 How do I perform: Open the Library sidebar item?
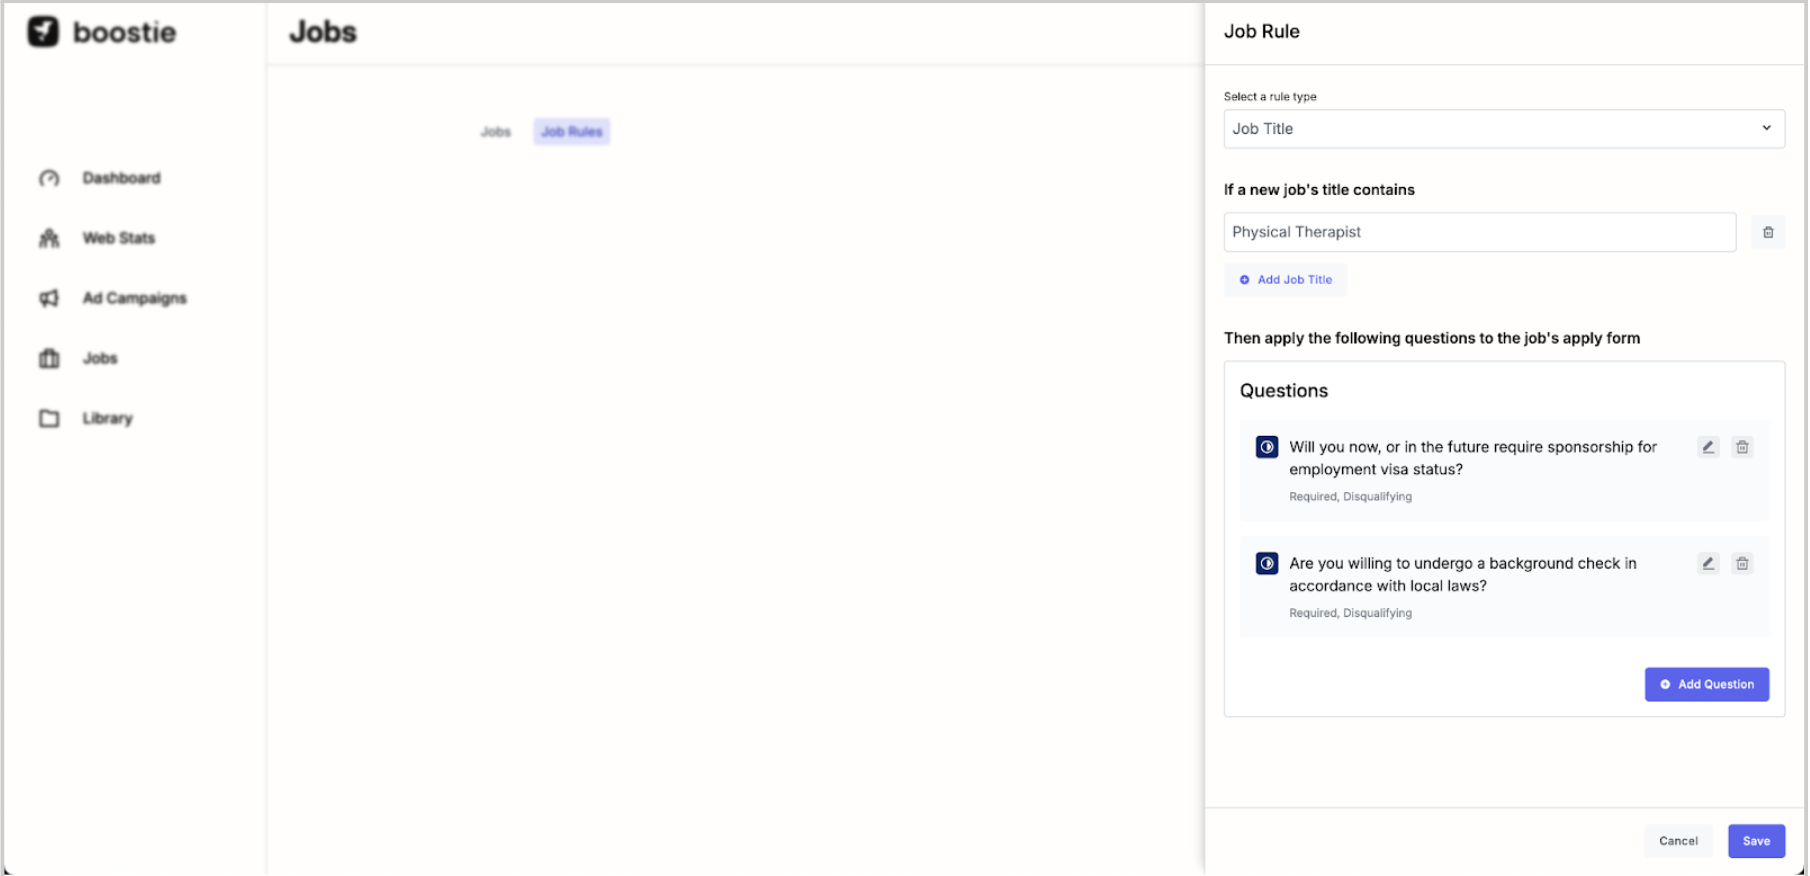(x=107, y=418)
